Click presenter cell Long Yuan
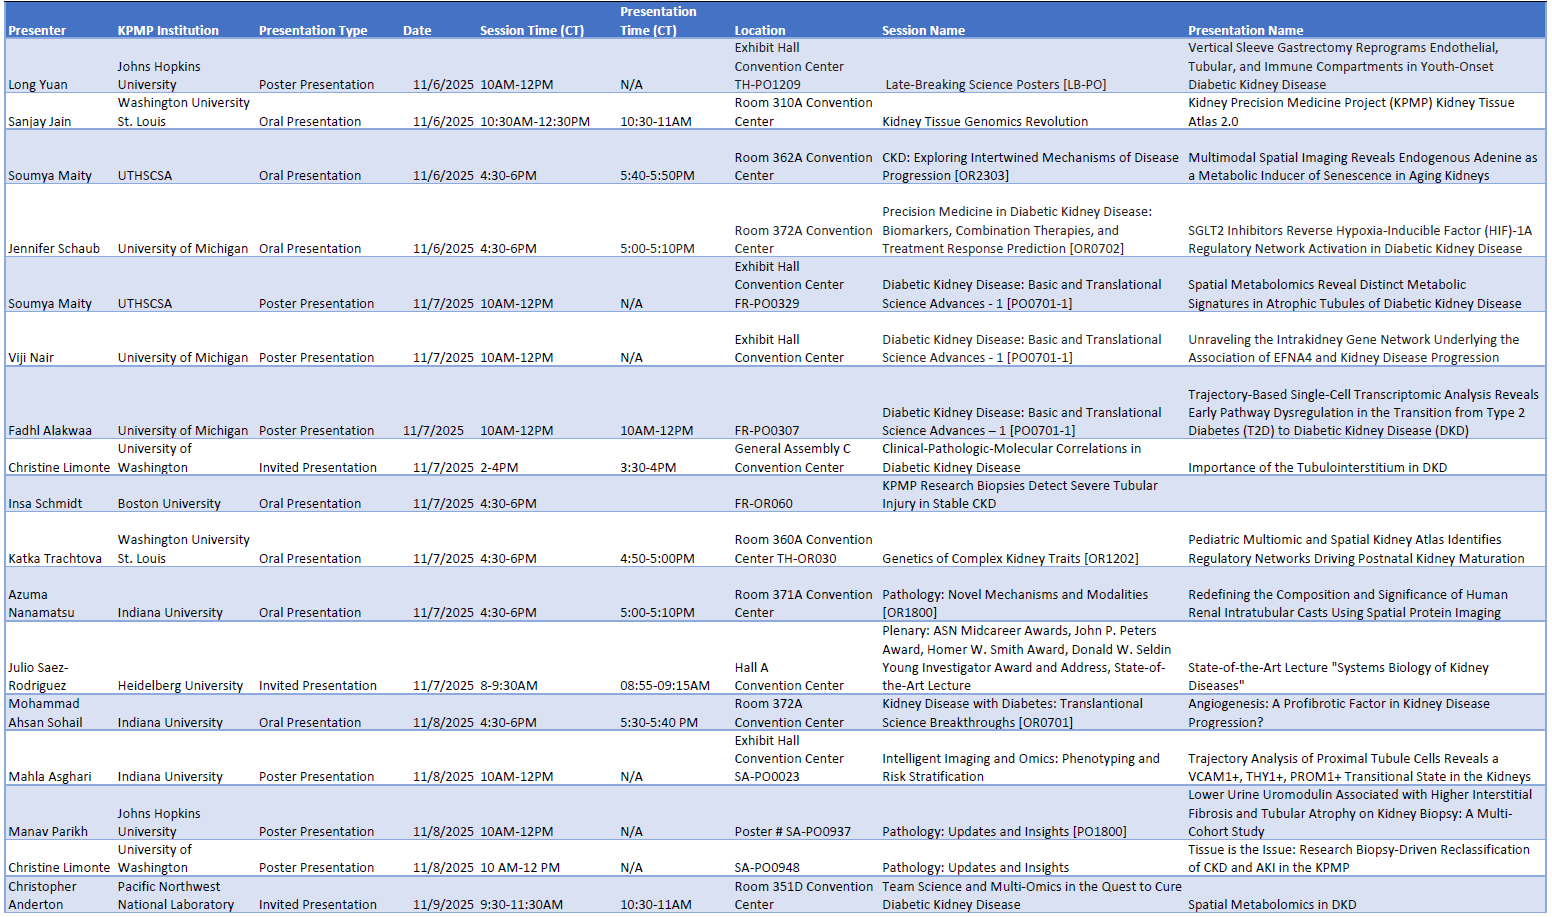Viewport: 1552px width, 917px height. (x=38, y=85)
